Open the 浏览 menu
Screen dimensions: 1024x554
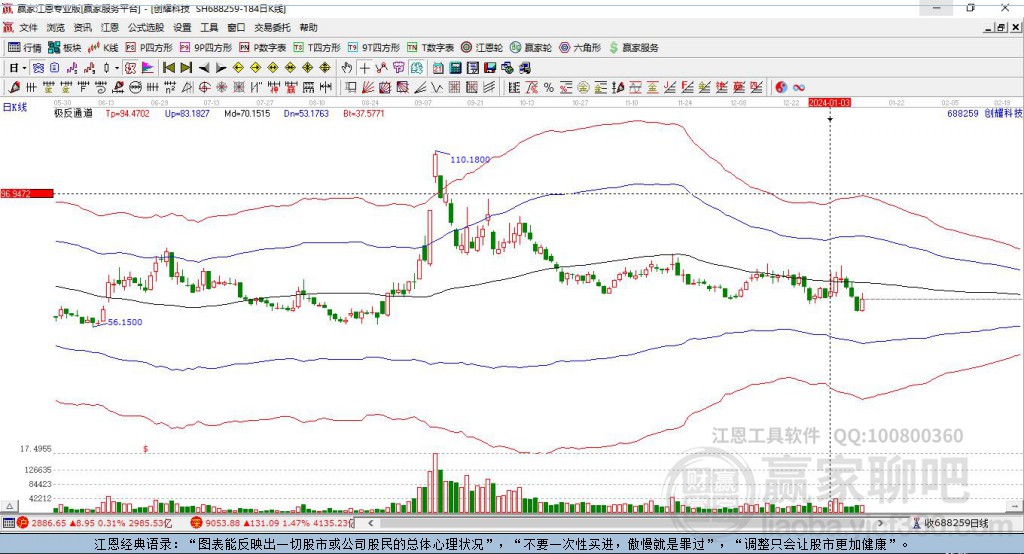pos(56,27)
